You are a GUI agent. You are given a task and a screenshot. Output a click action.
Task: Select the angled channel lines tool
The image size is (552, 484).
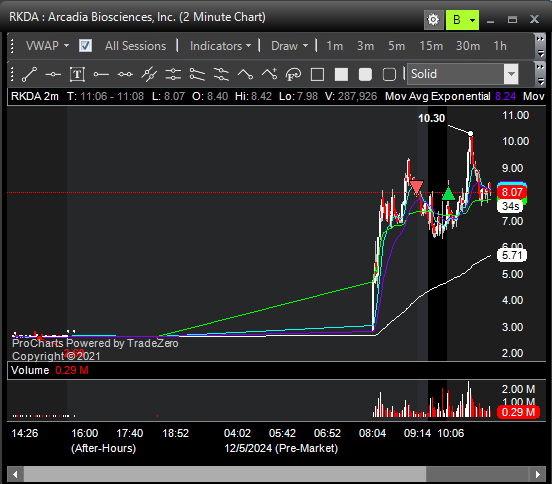click(x=197, y=74)
